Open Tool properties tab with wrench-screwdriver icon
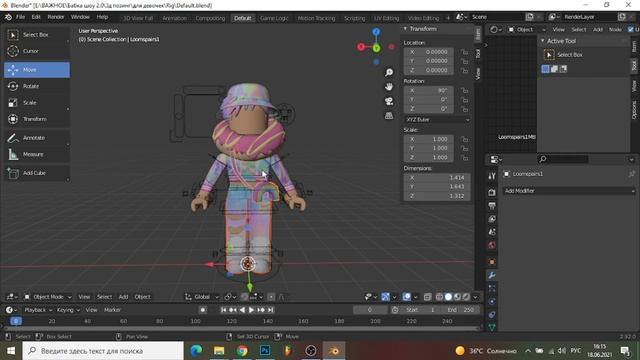This screenshot has width=640, height=360. [492, 176]
